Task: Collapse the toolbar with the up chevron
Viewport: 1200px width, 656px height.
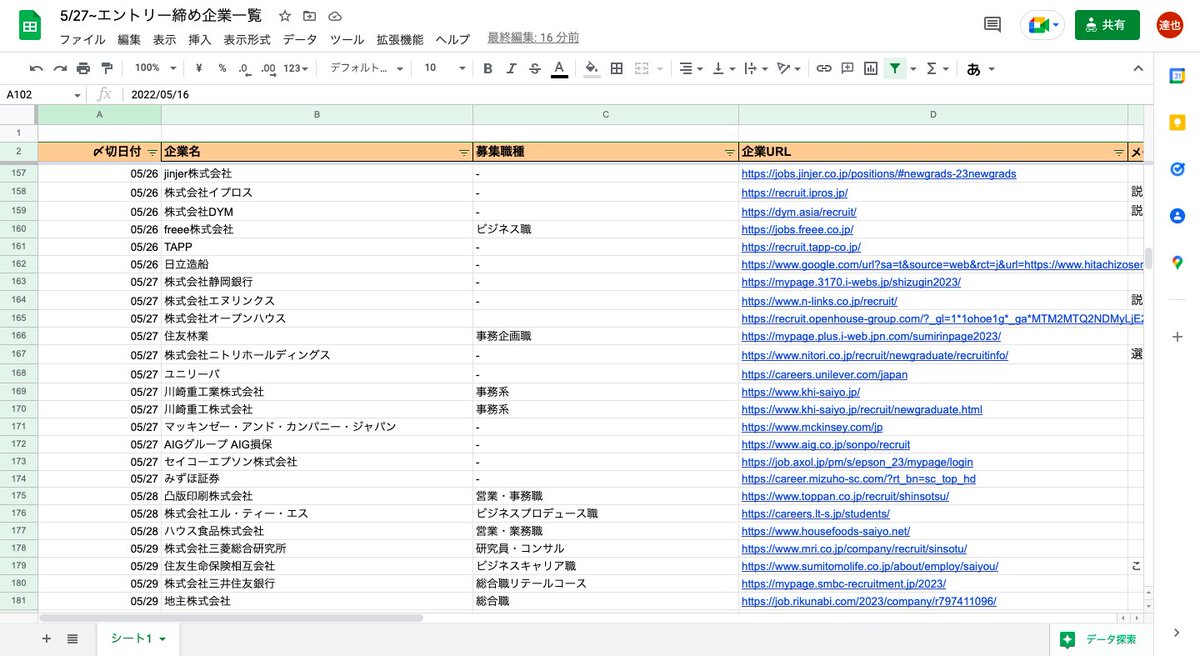Action: tap(1137, 68)
